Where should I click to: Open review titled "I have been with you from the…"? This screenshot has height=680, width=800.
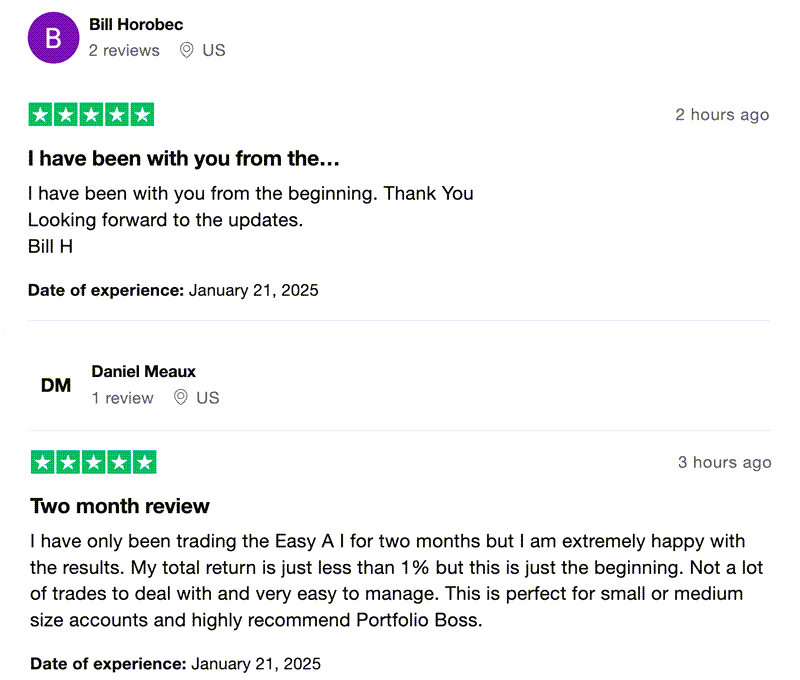pyautogui.click(x=185, y=158)
